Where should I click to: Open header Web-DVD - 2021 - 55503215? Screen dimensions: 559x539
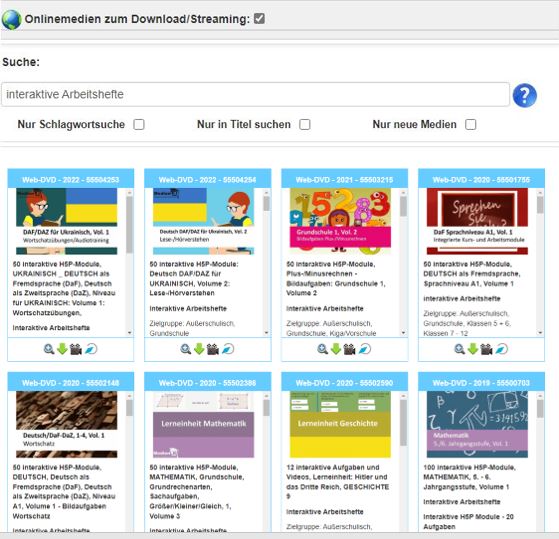[344, 179]
